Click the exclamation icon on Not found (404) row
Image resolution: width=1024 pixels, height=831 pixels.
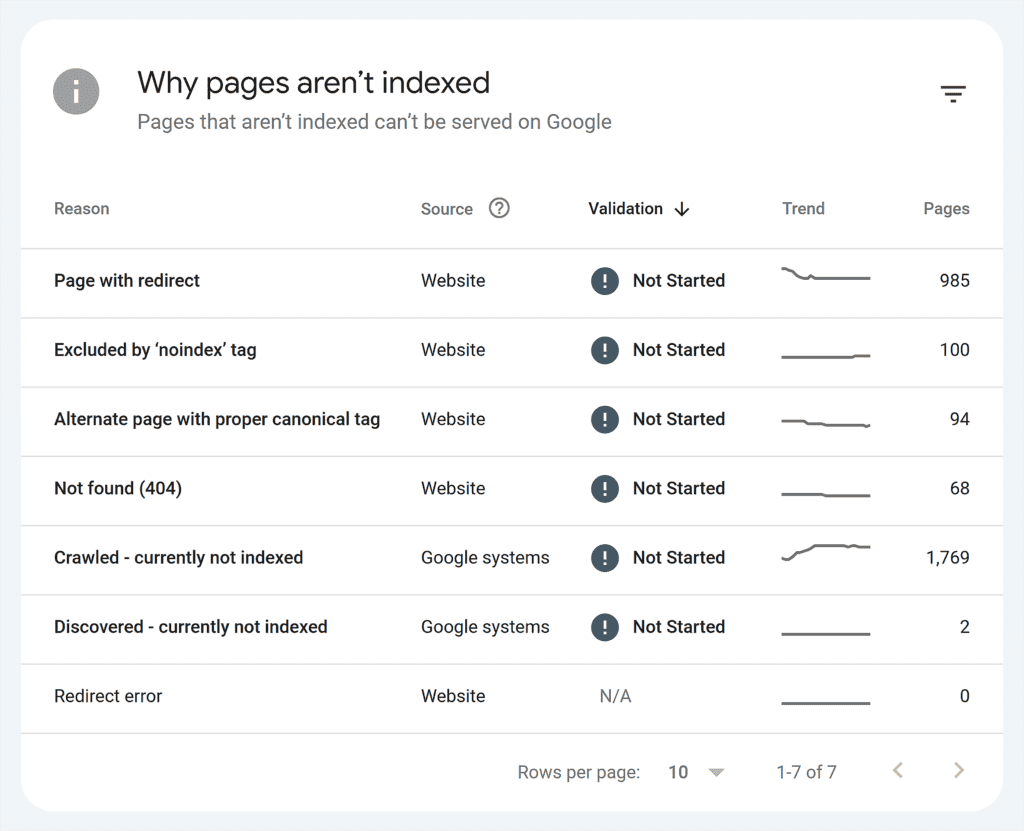(x=605, y=489)
